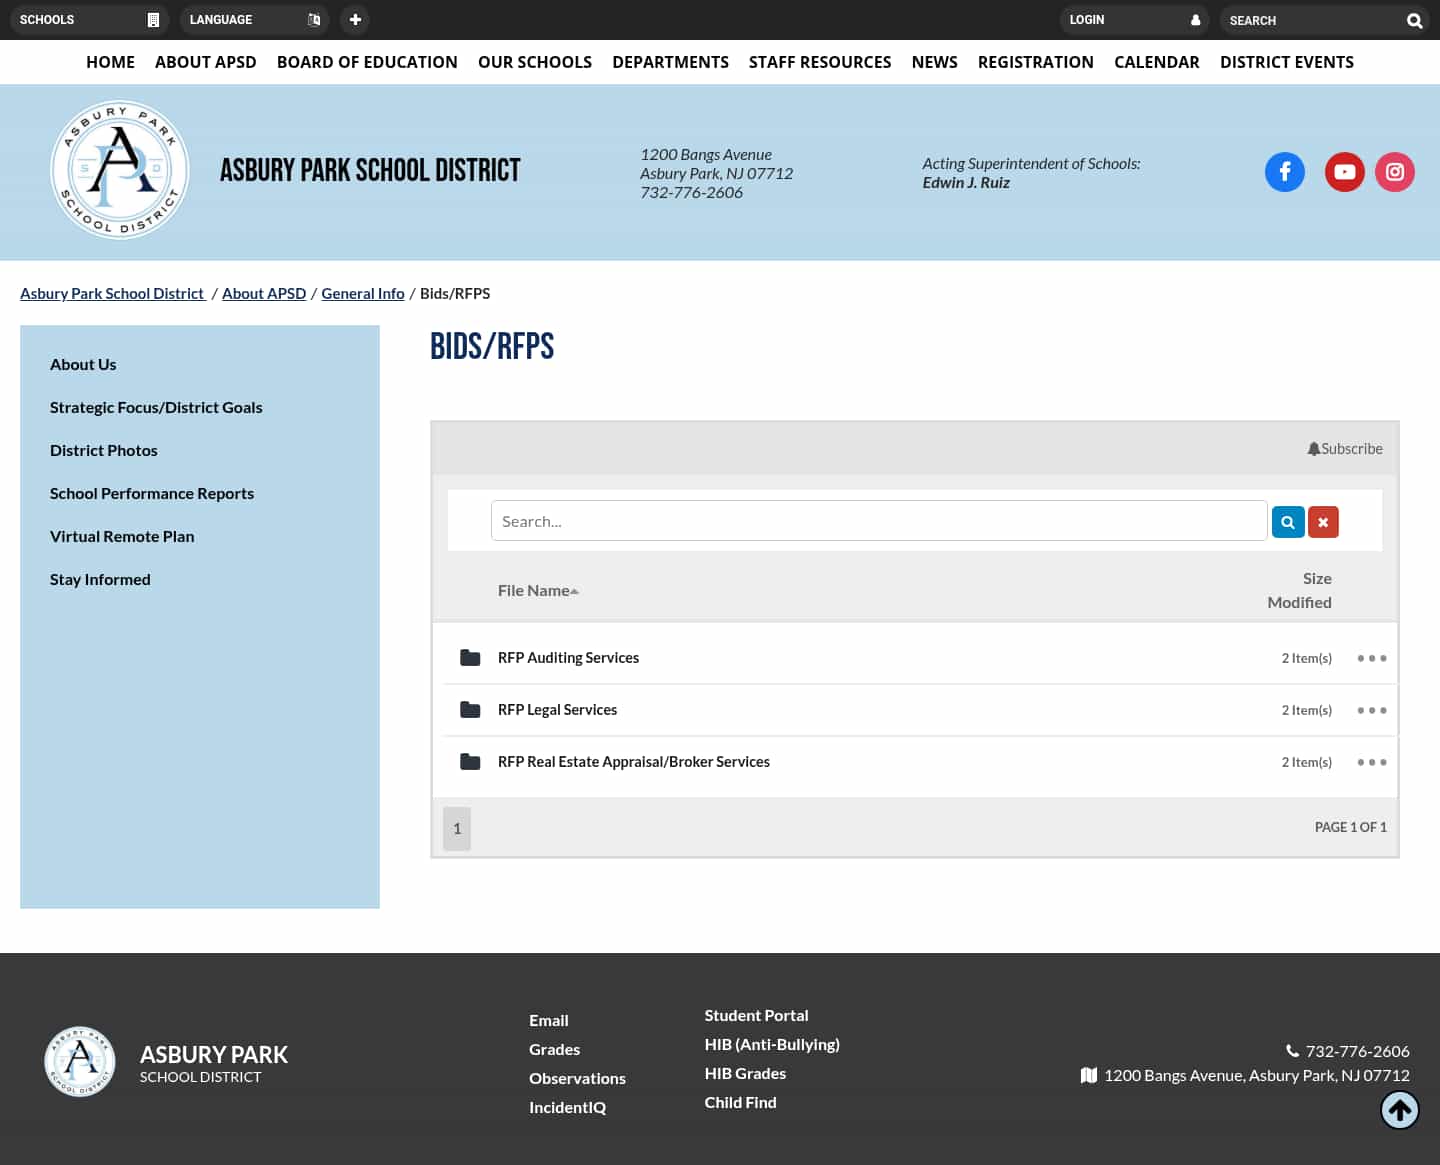
Task: Select STAFF RESOURCES in the navigation
Action: 820,61
